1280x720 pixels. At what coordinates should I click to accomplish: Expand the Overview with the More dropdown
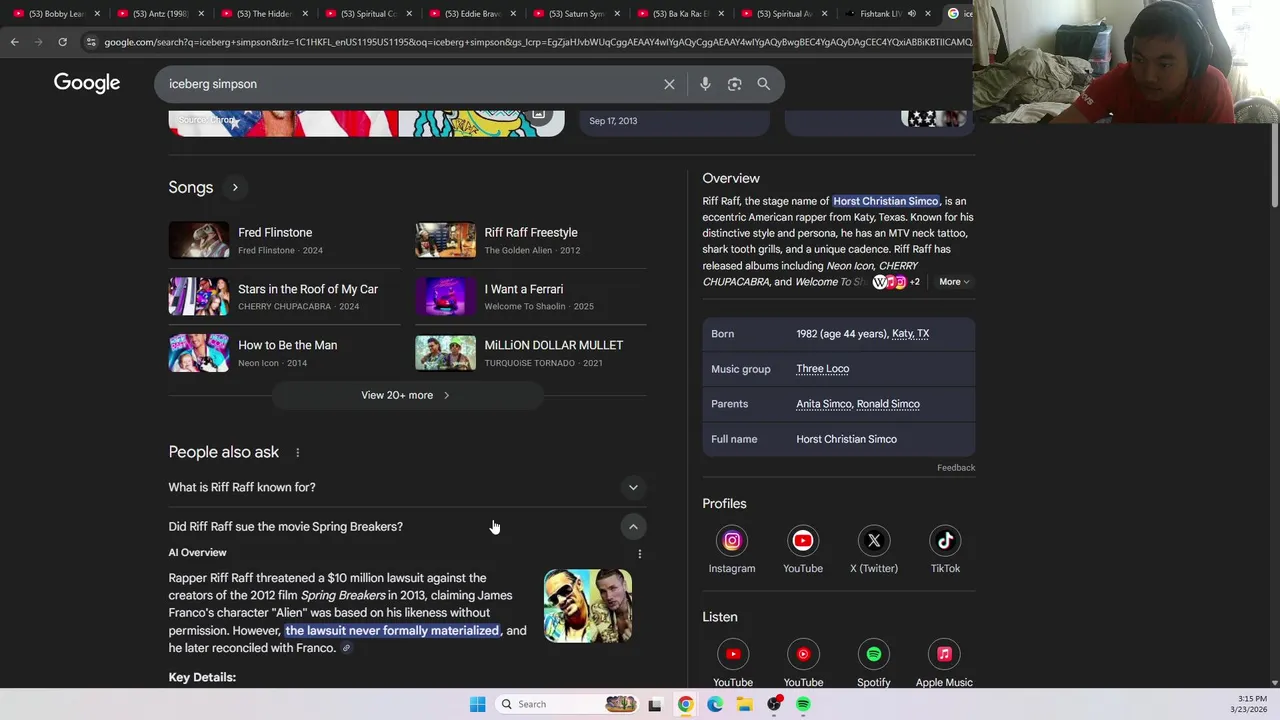pos(954,282)
